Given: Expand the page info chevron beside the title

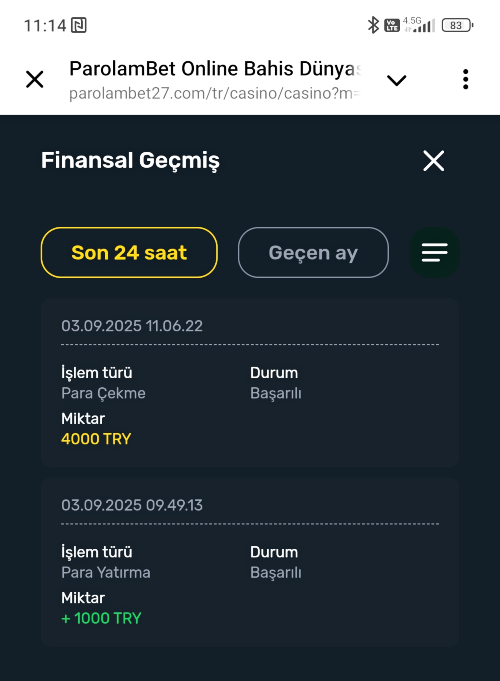Looking at the screenshot, I should coord(396,80).
